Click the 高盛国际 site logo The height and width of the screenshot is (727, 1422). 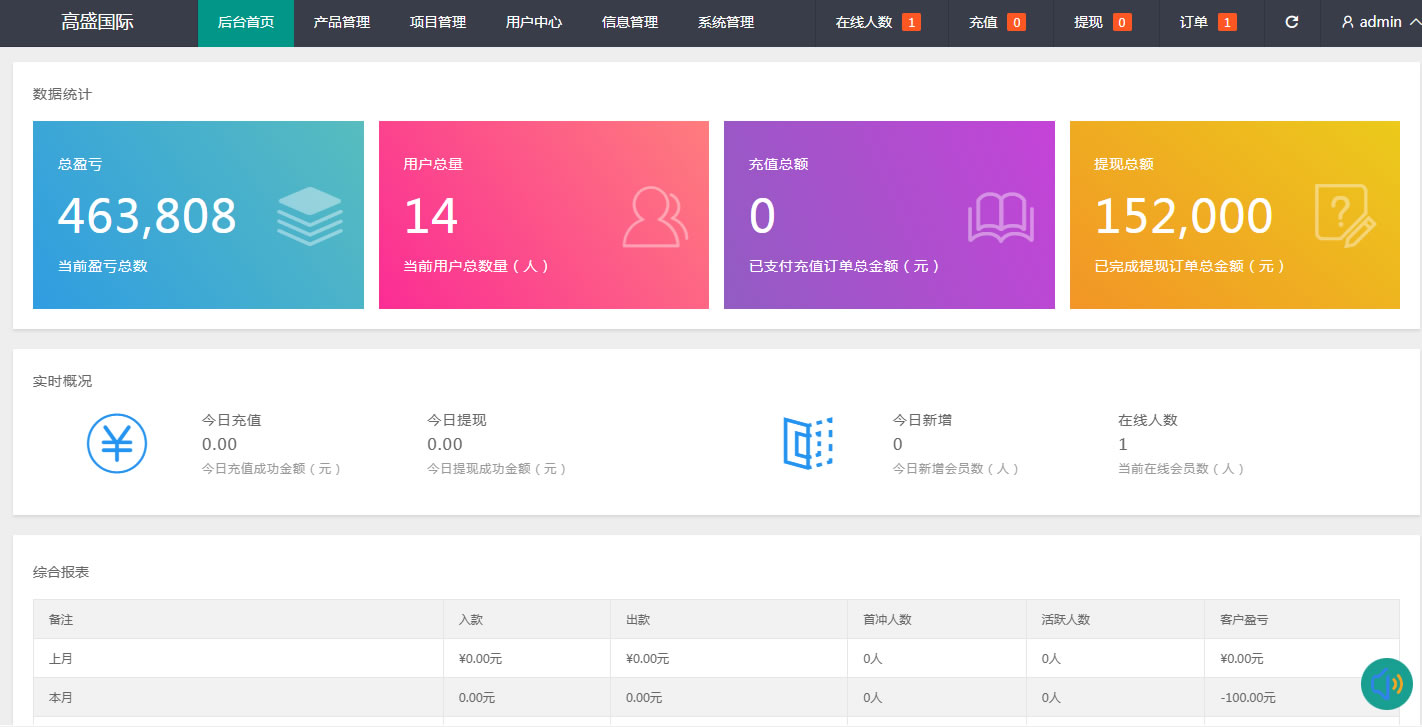(x=97, y=22)
